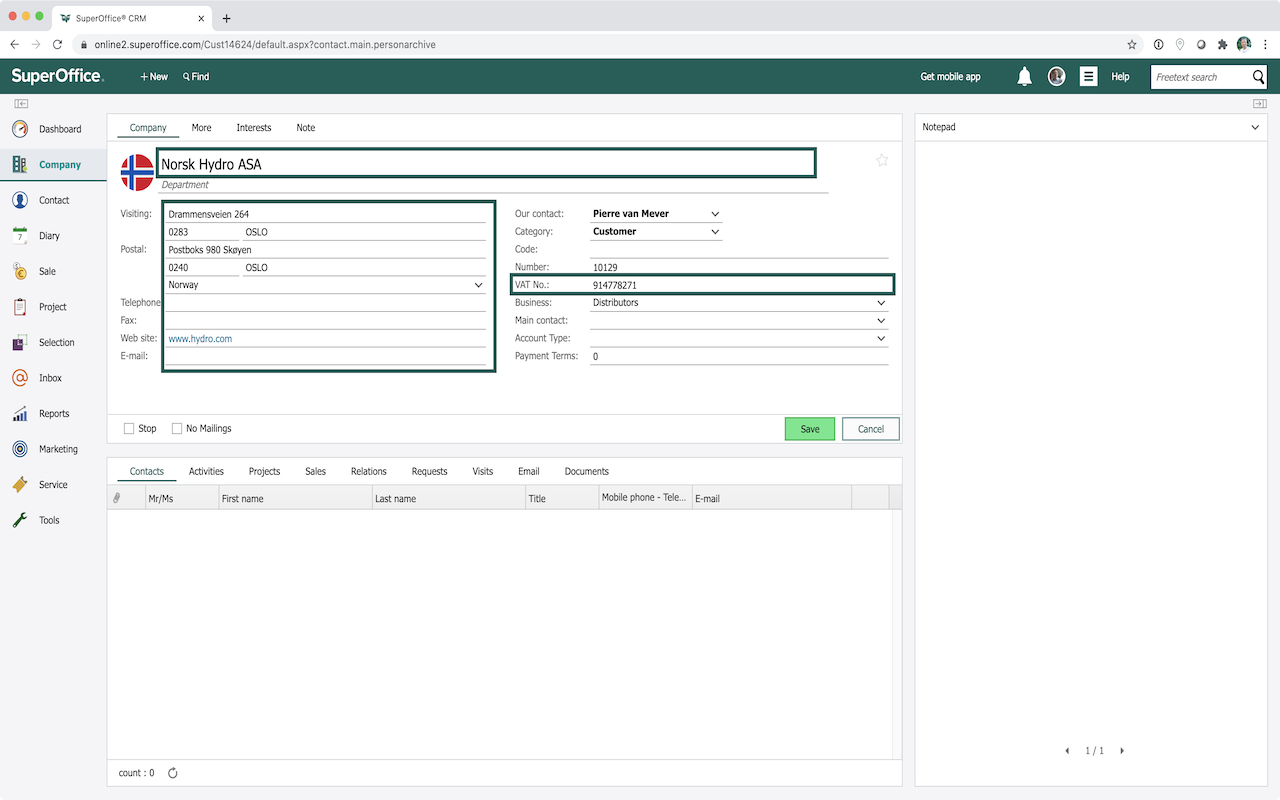Refresh the contacts list count
This screenshot has width=1280, height=800.
173,773
